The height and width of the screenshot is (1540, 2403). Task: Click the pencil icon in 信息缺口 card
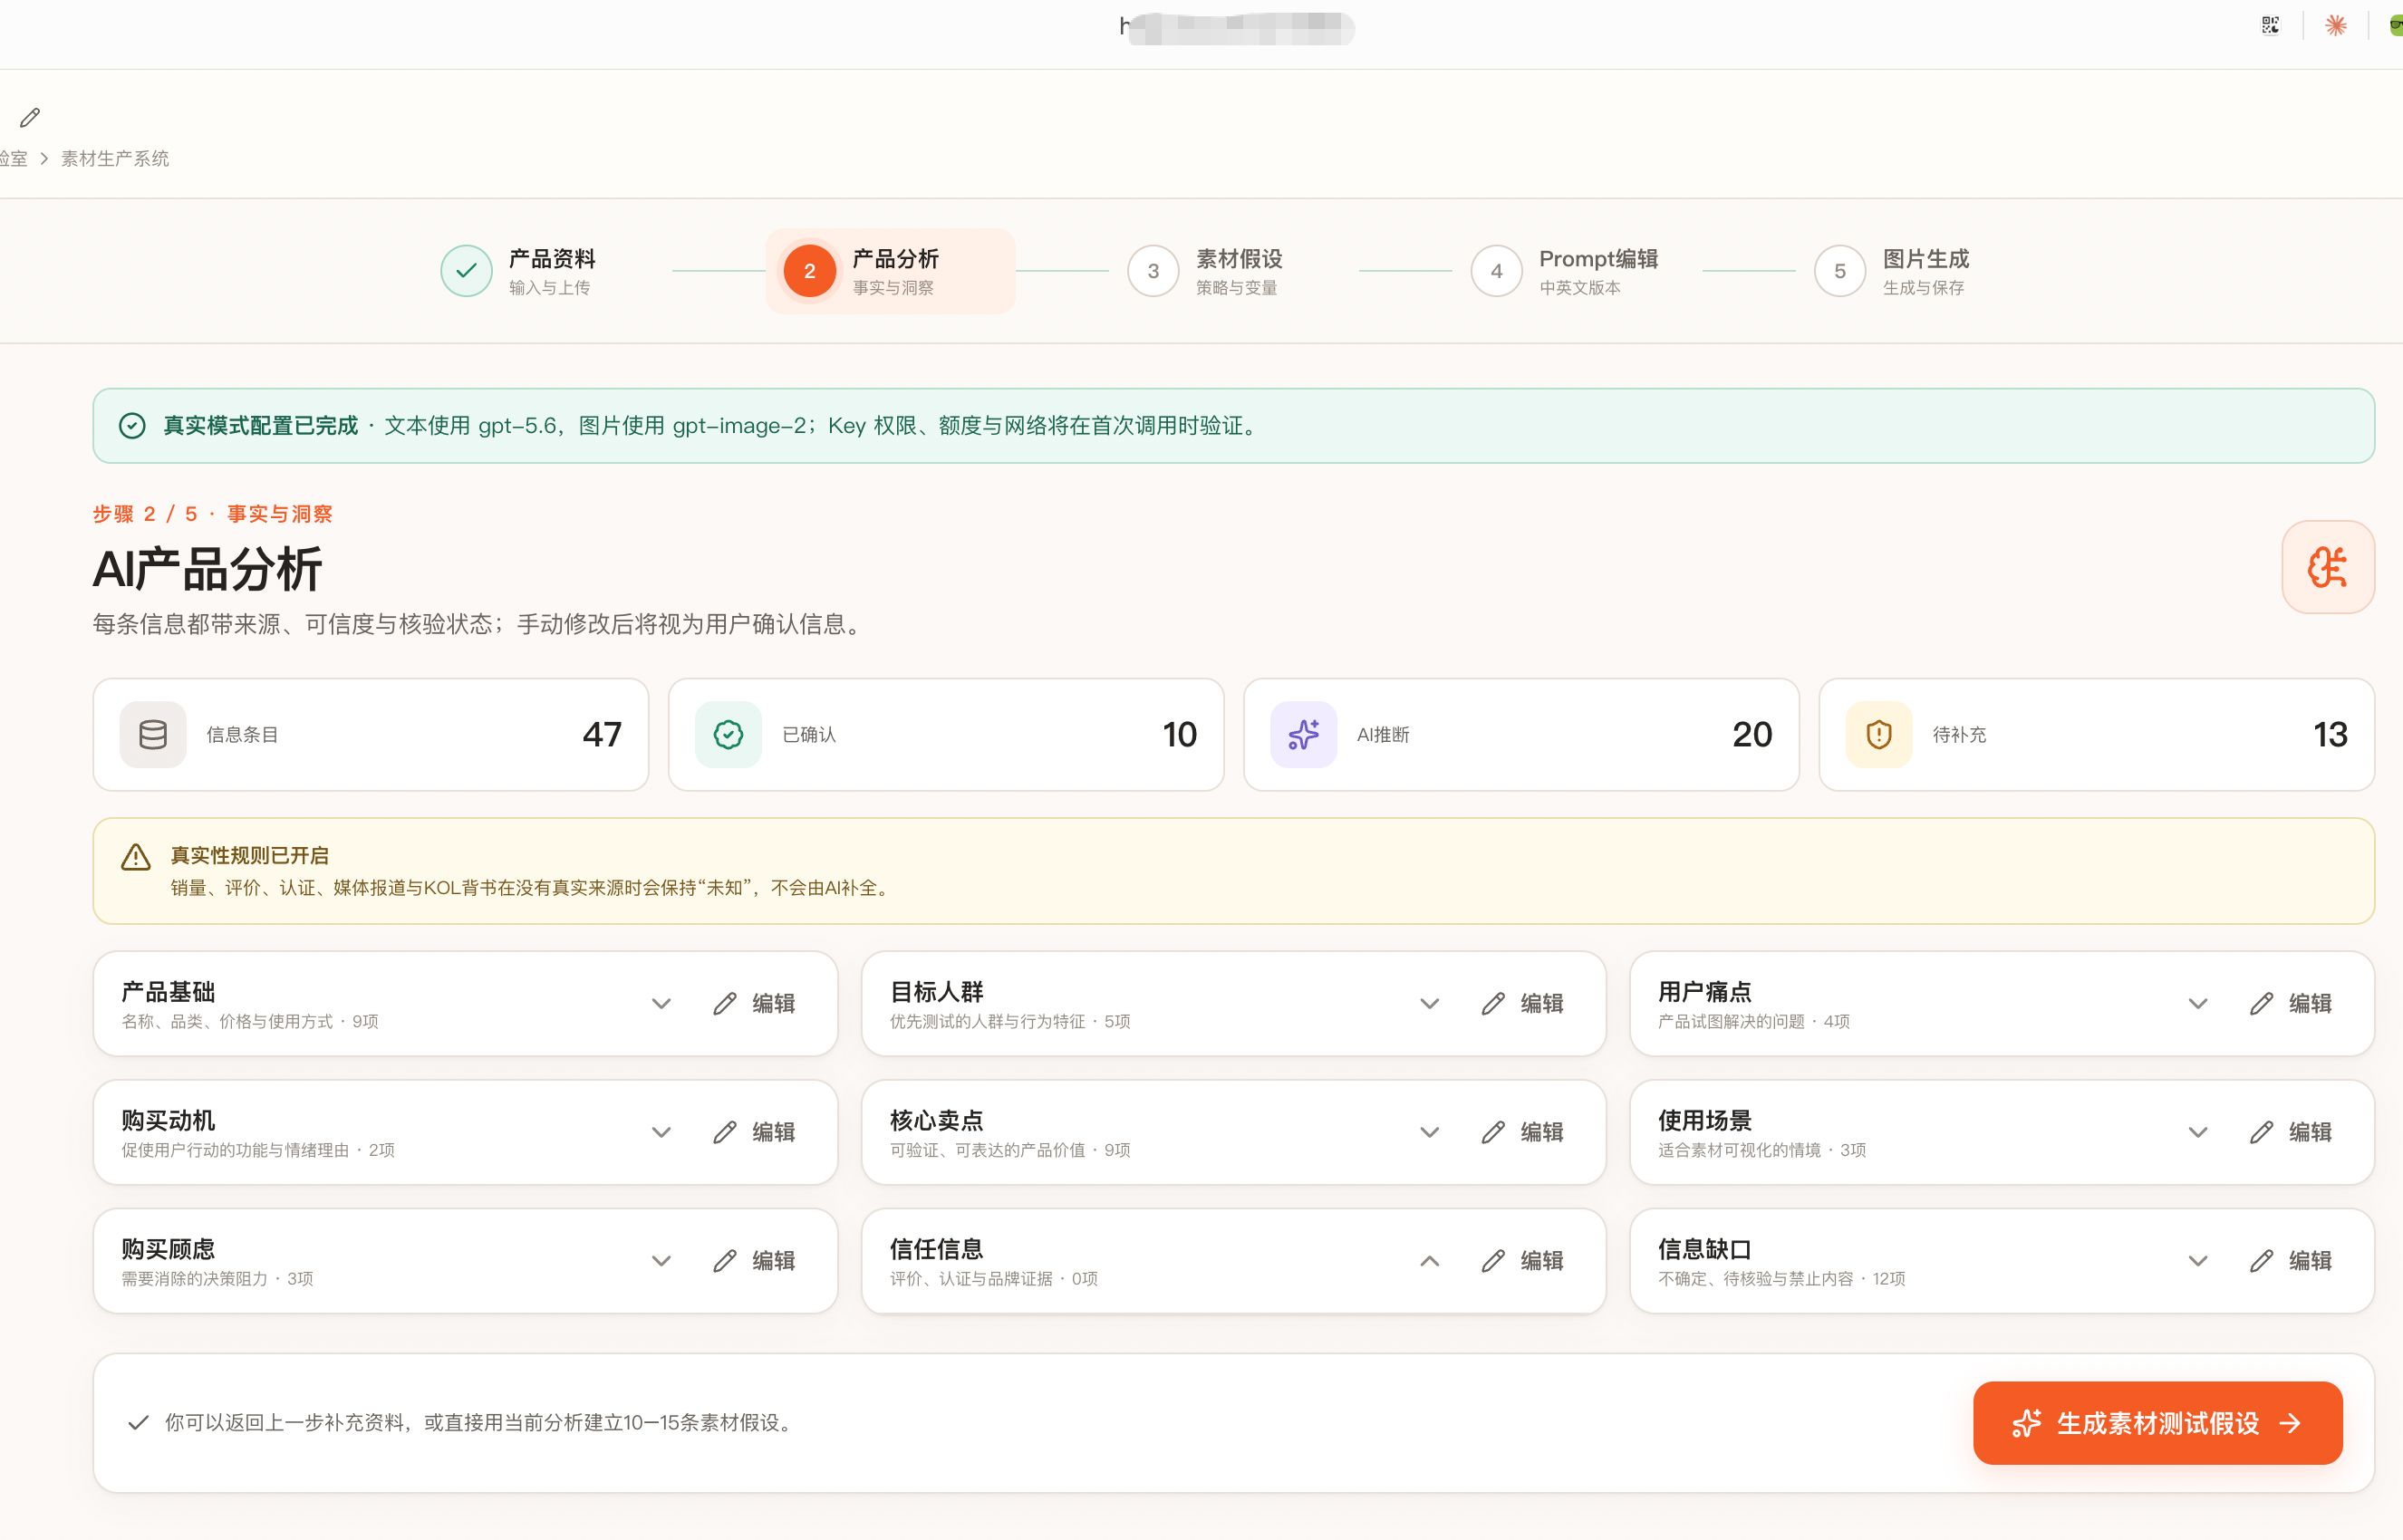tap(2261, 1261)
